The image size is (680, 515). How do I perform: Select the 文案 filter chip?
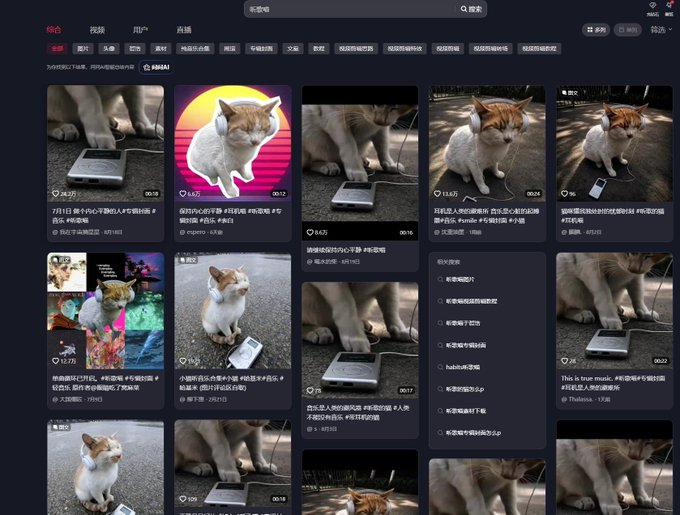click(x=293, y=49)
